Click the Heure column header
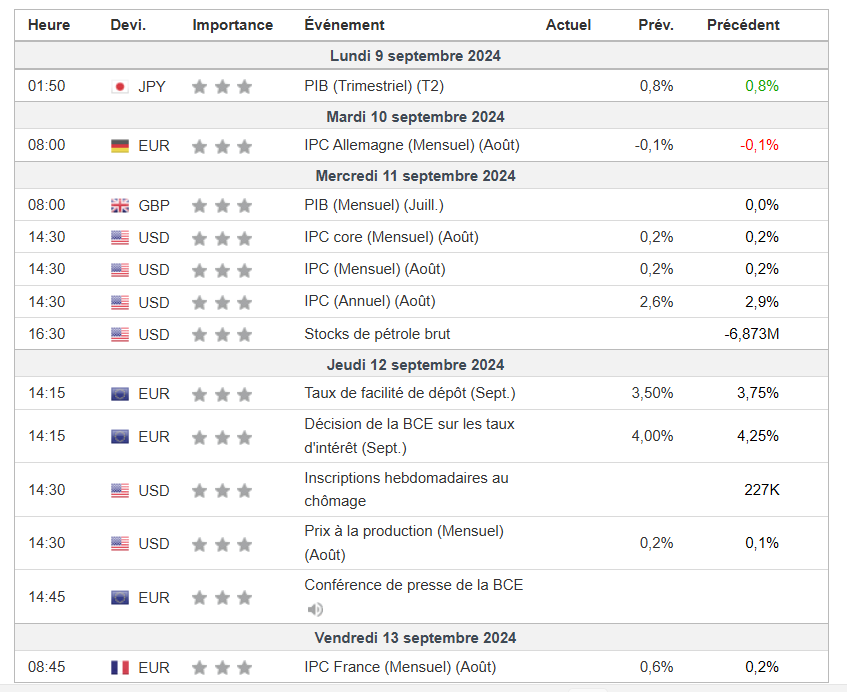Image resolution: width=847 pixels, height=692 pixels. [x=49, y=25]
